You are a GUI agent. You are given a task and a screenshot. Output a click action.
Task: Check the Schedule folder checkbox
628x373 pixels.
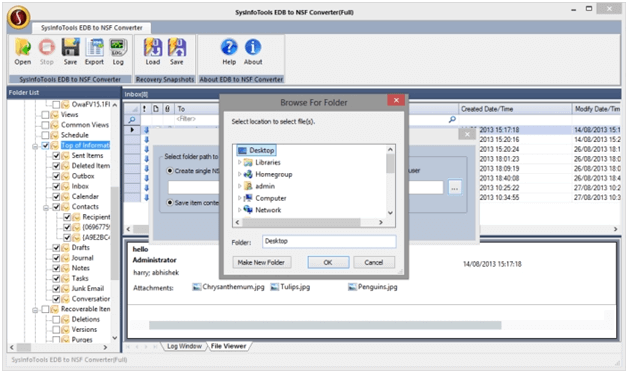click(x=45, y=135)
